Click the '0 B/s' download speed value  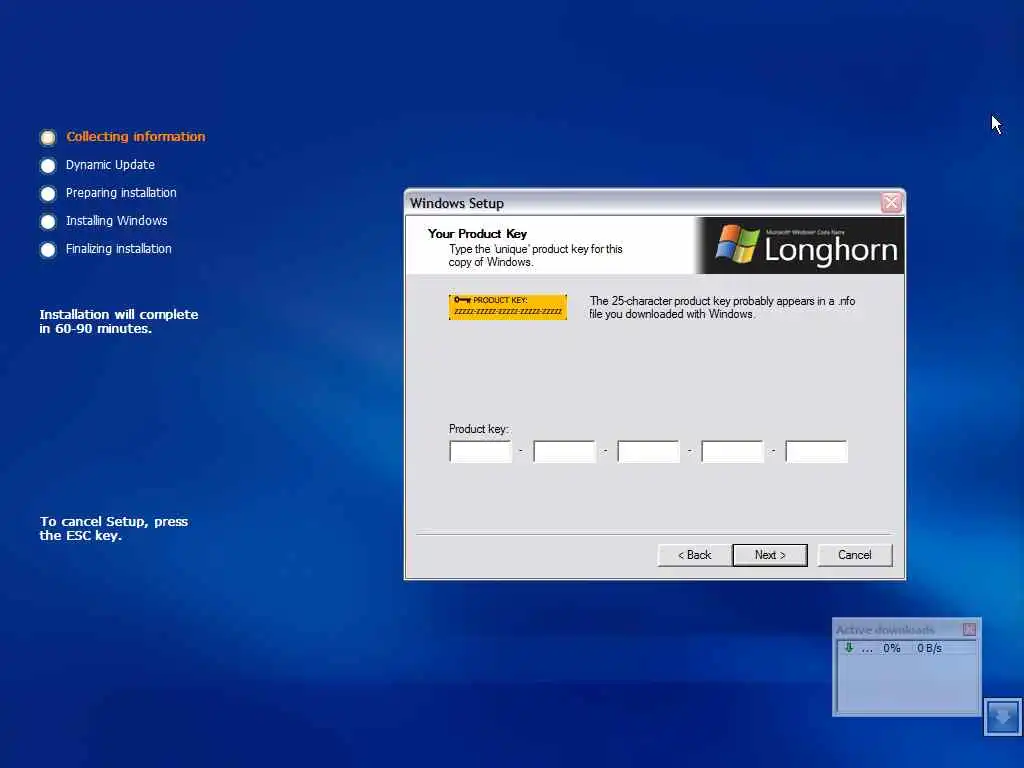pos(929,648)
